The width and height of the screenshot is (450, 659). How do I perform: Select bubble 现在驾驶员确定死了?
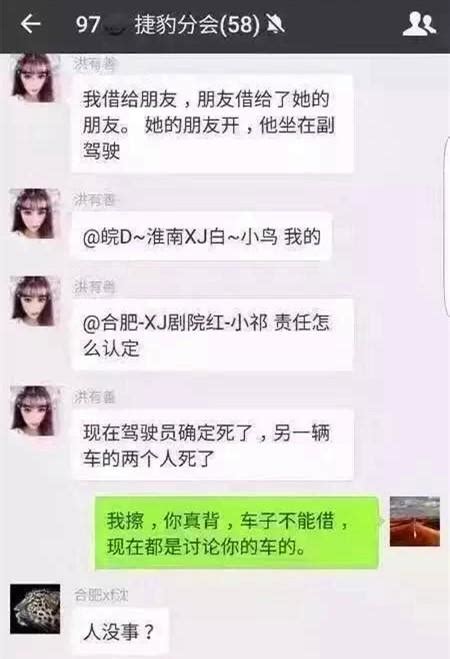pos(212,445)
